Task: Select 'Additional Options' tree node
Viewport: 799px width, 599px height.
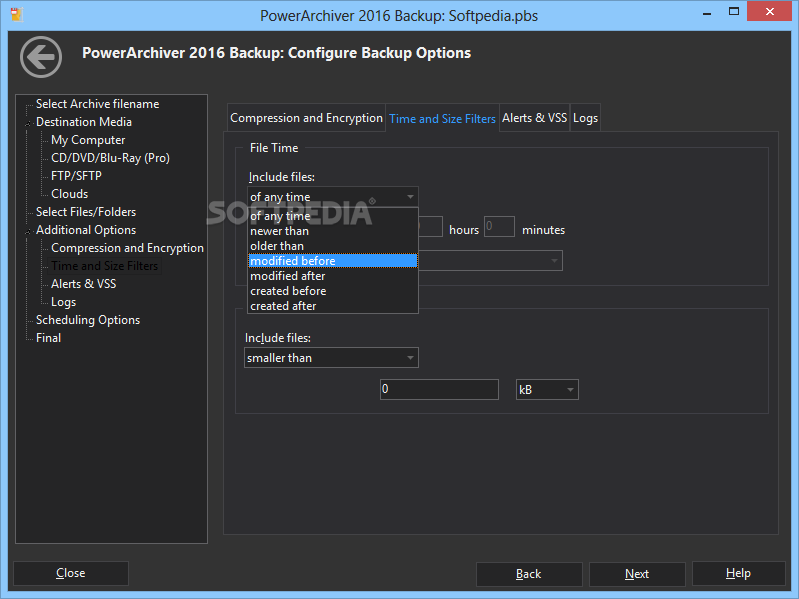Action: (86, 230)
